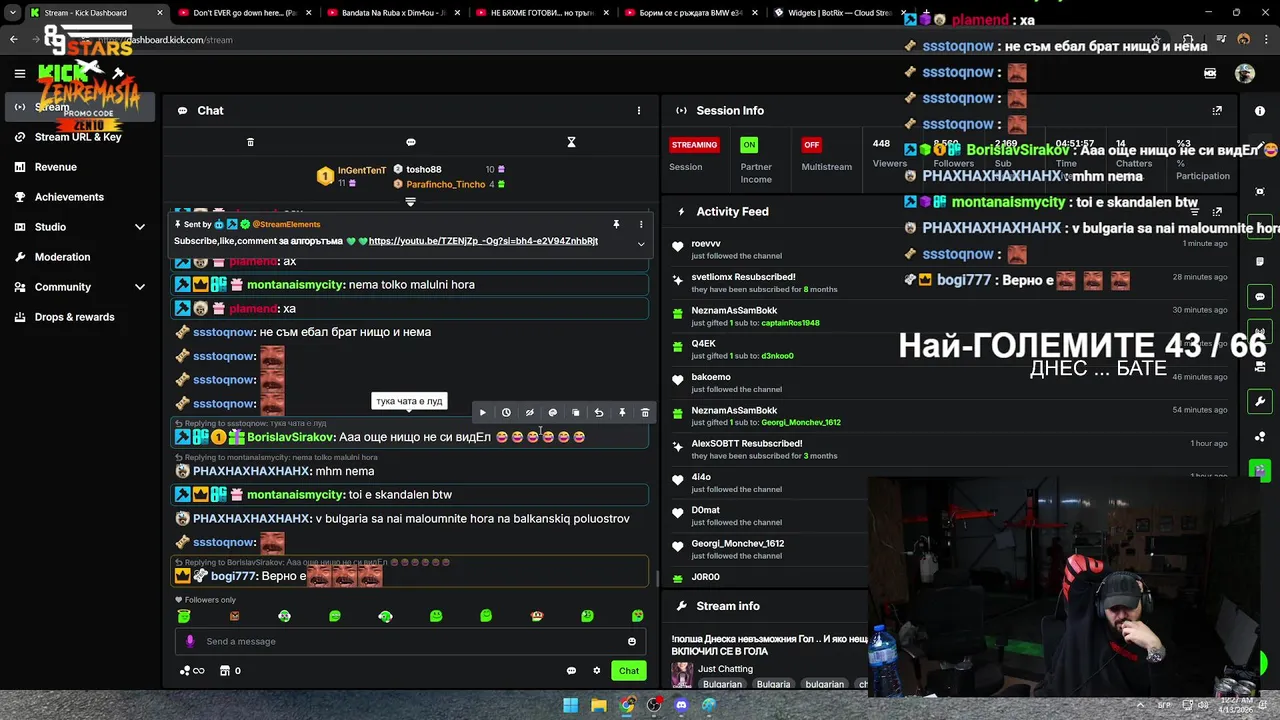Click clock timeout icon in message toolbar
The height and width of the screenshot is (720, 1280).
pyautogui.click(x=506, y=412)
